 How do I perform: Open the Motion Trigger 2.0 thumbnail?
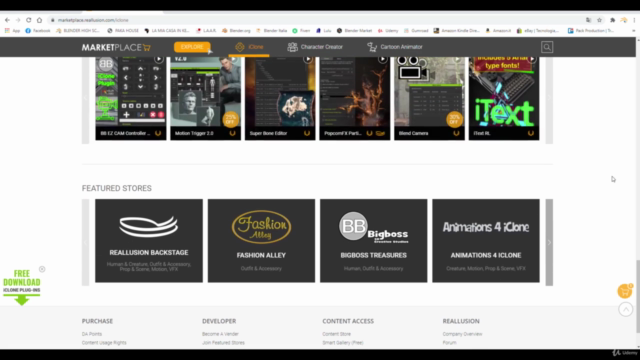(205, 92)
